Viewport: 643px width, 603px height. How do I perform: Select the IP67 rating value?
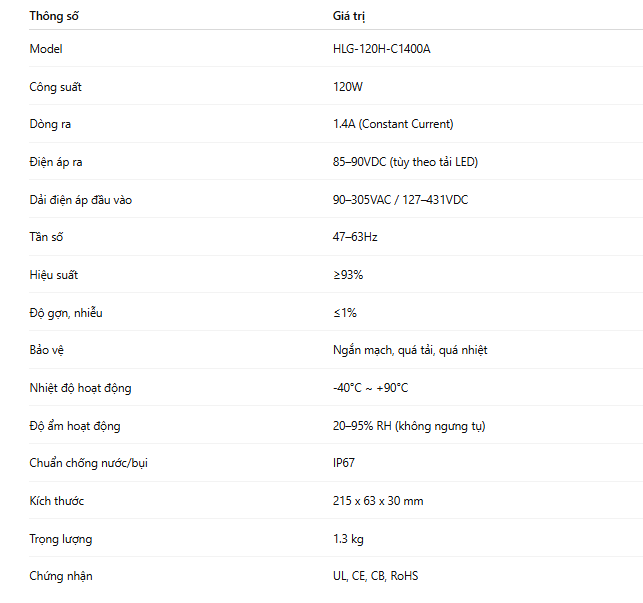pos(344,463)
